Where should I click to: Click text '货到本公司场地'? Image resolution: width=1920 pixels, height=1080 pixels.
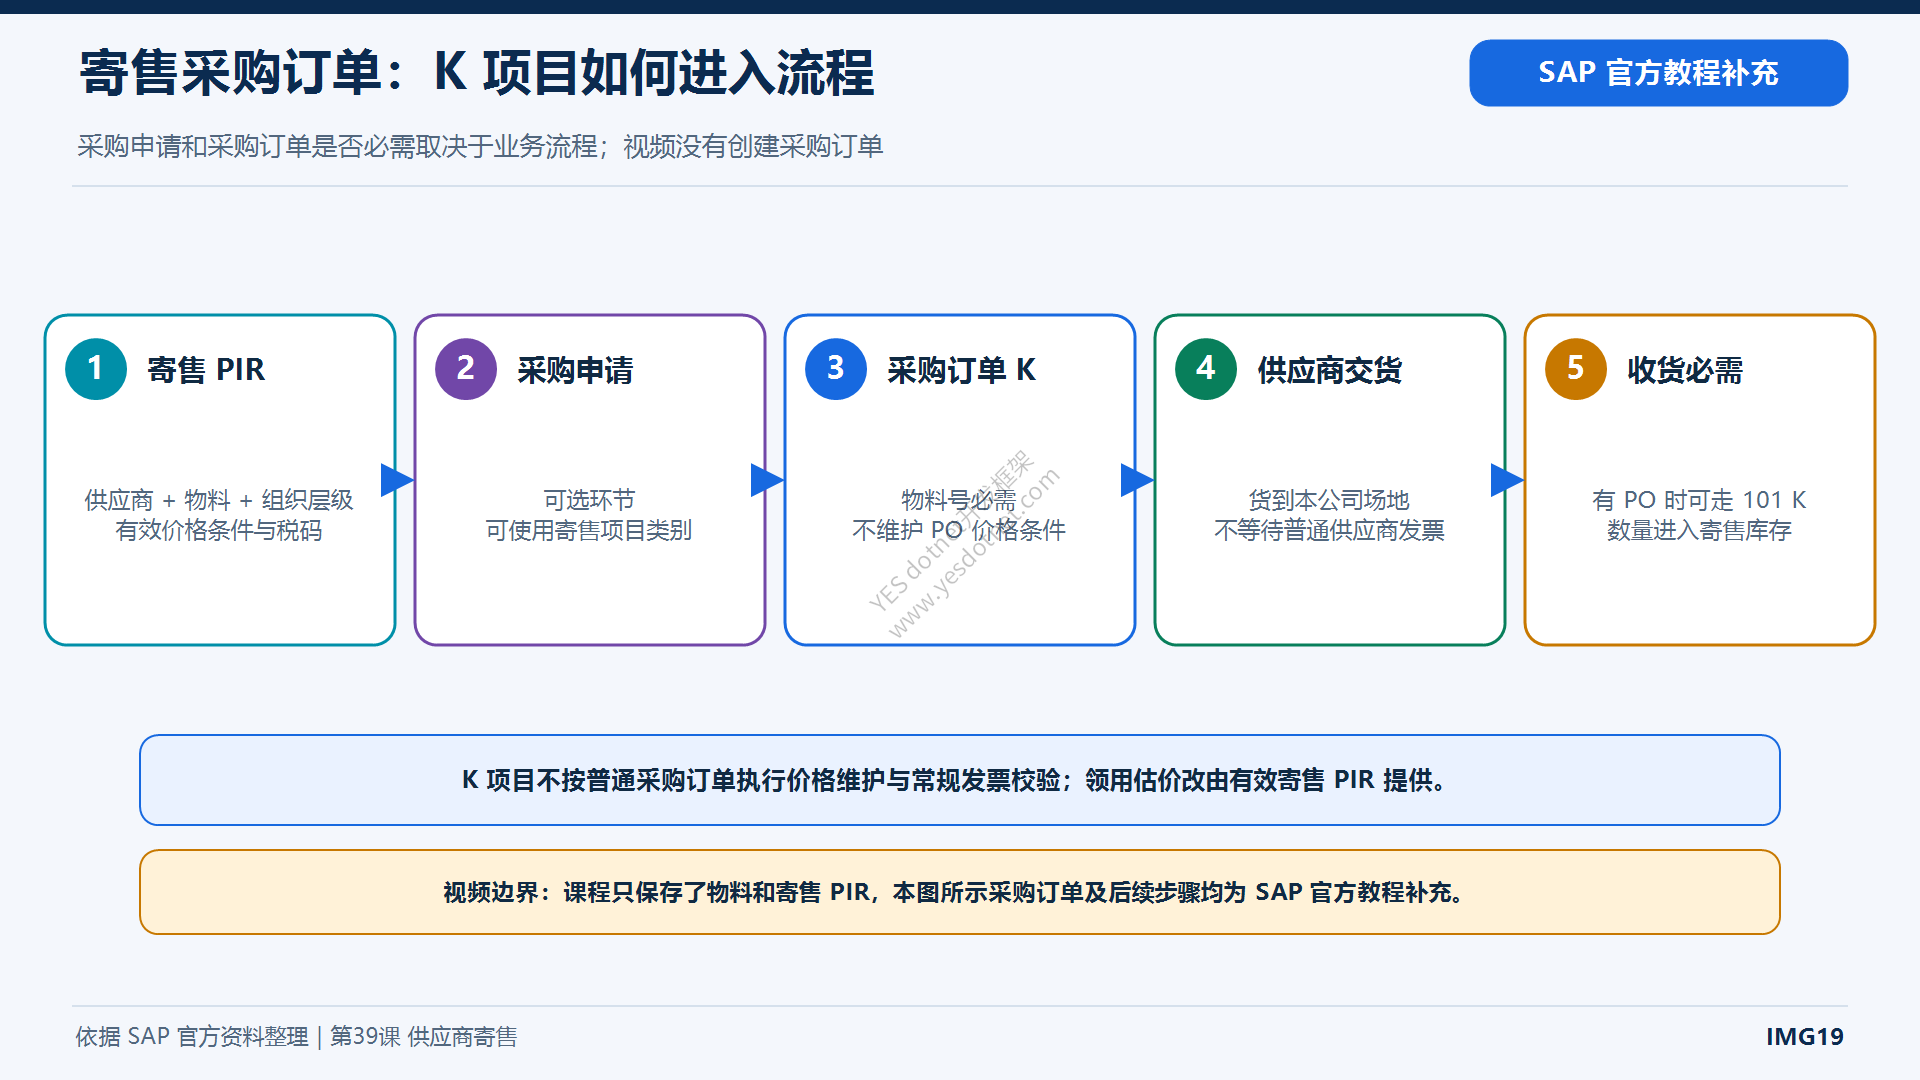click(1329, 500)
